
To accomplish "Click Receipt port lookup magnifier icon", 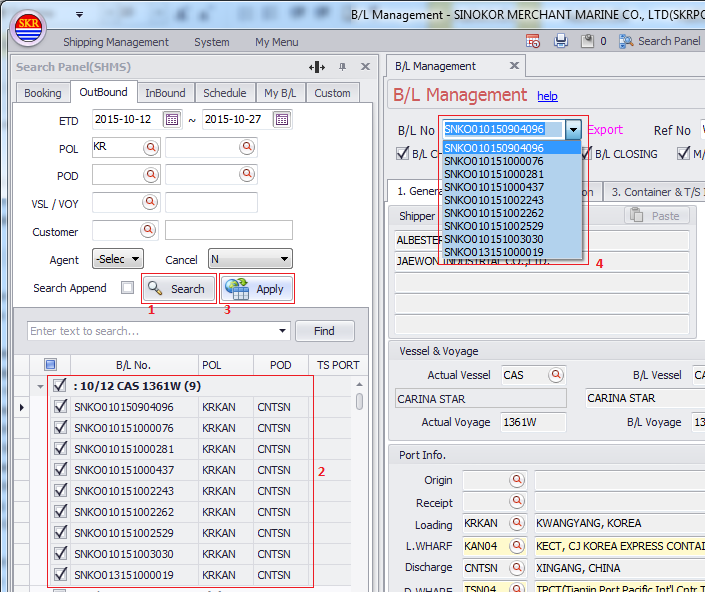I will [x=517, y=500].
